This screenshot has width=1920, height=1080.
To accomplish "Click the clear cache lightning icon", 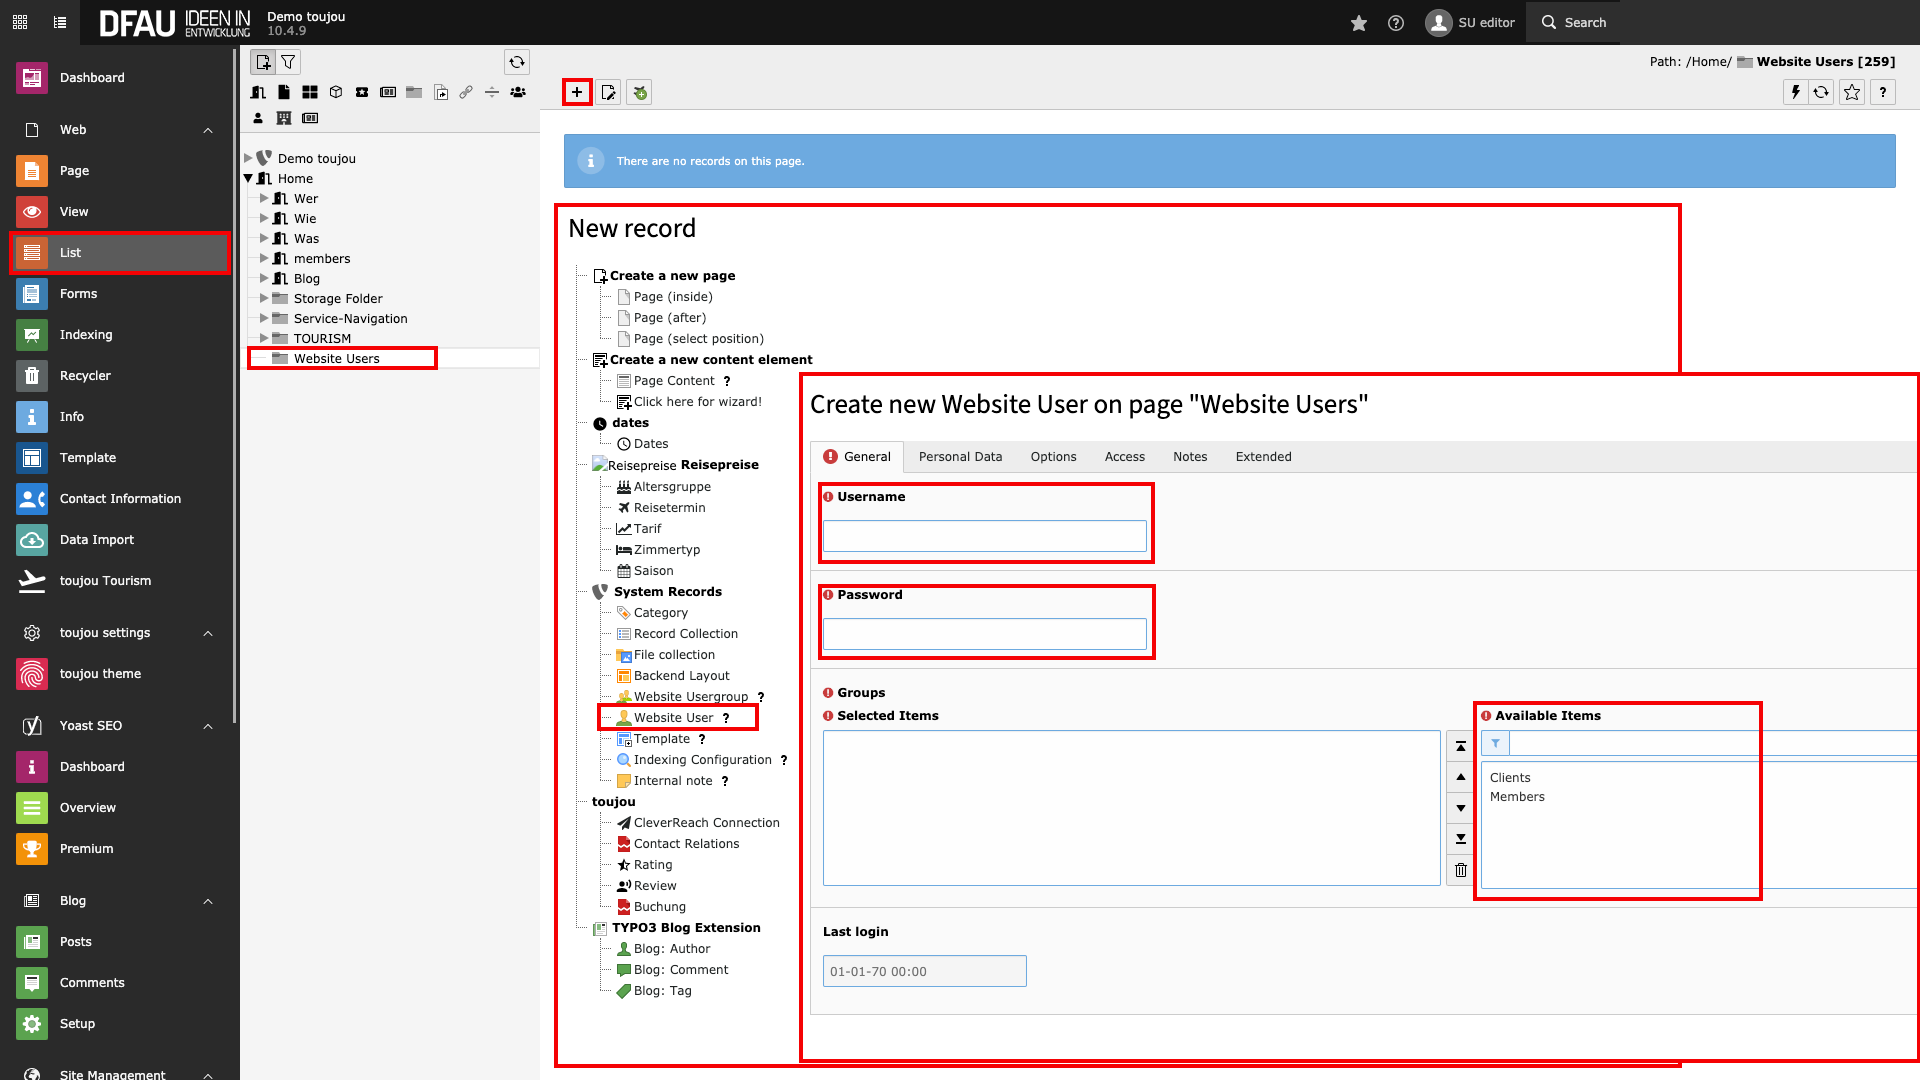I will coord(1796,92).
